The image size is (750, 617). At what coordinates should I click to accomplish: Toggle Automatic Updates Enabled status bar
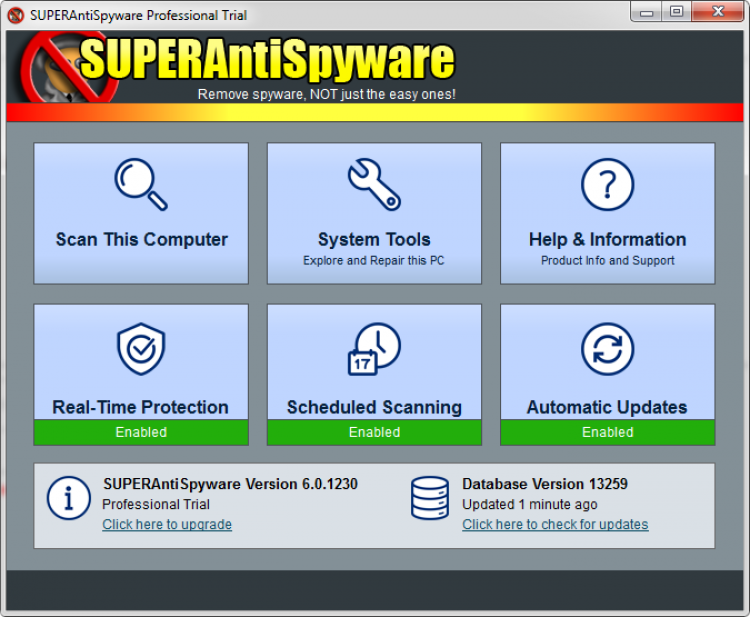607,432
